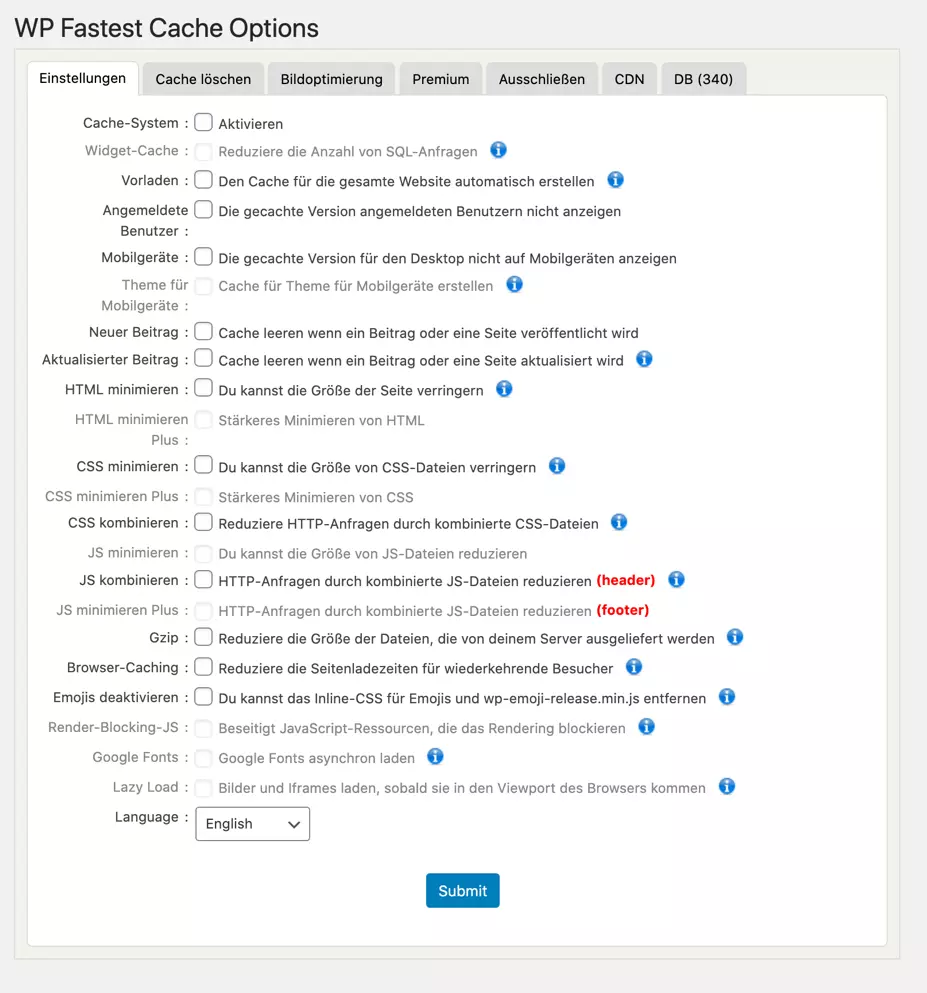Switch to Ausschließen tab
The height and width of the screenshot is (993, 927).
pos(542,79)
